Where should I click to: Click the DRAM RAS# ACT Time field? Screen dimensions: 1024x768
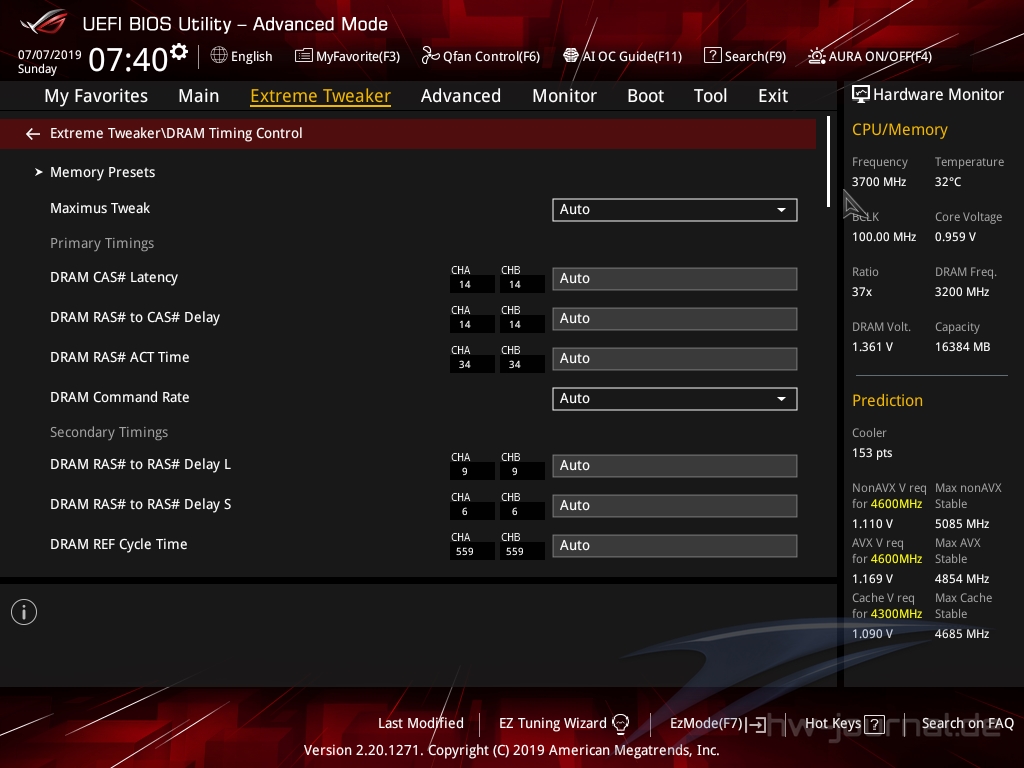(675, 359)
